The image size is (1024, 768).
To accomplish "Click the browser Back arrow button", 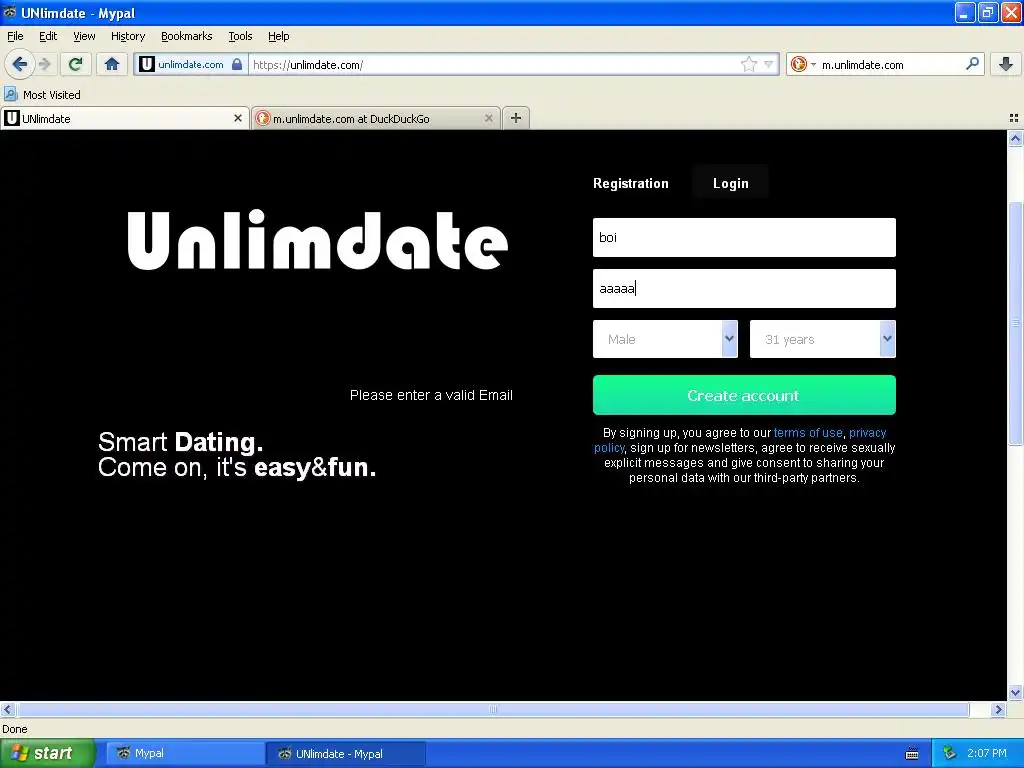I will (x=20, y=64).
